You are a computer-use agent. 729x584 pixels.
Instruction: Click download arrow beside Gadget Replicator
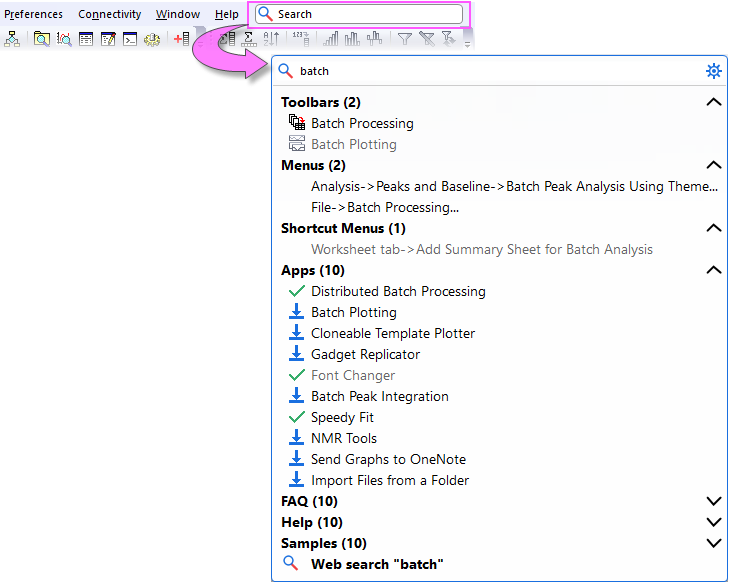click(296, 354)
